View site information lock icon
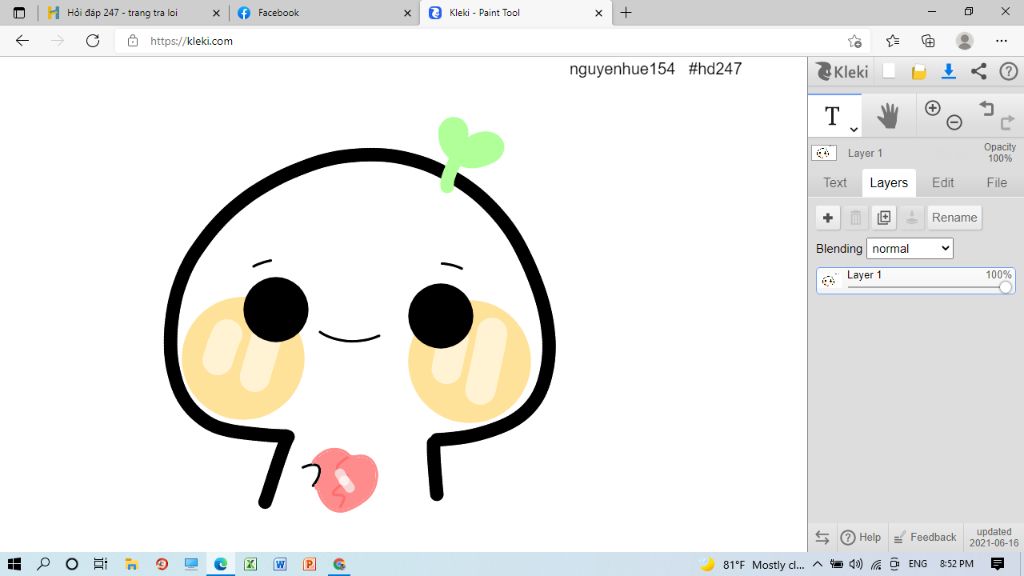This screenshot has width=1024, height=576. click(133, 41)
